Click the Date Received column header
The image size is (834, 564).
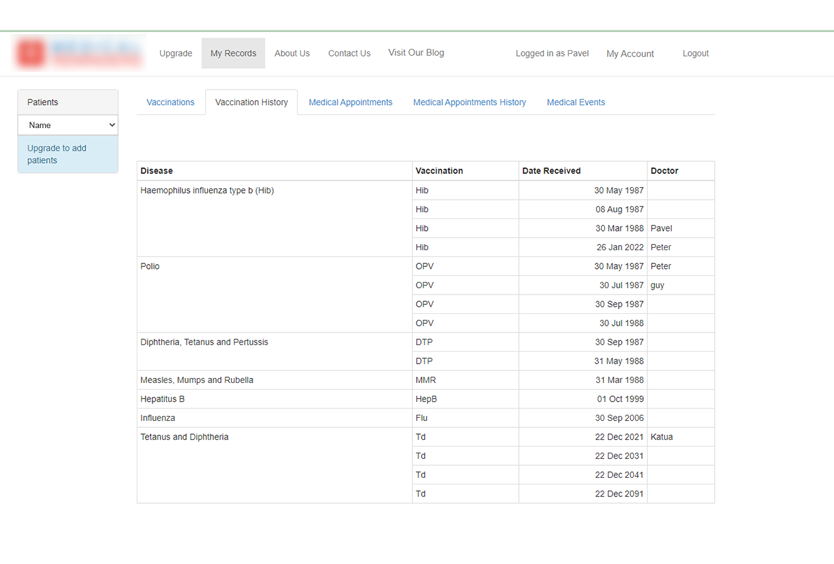pos(551,171)
